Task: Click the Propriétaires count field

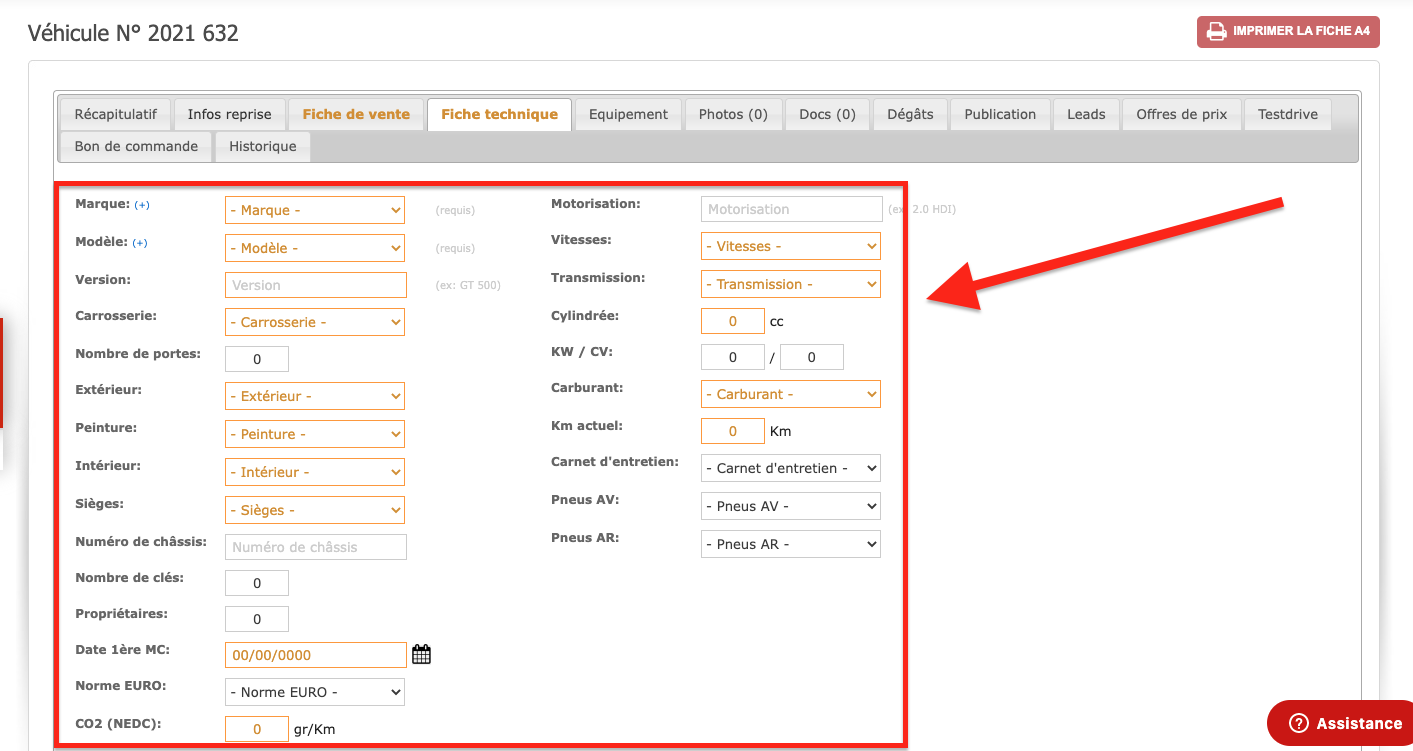Action: (257, 619)
